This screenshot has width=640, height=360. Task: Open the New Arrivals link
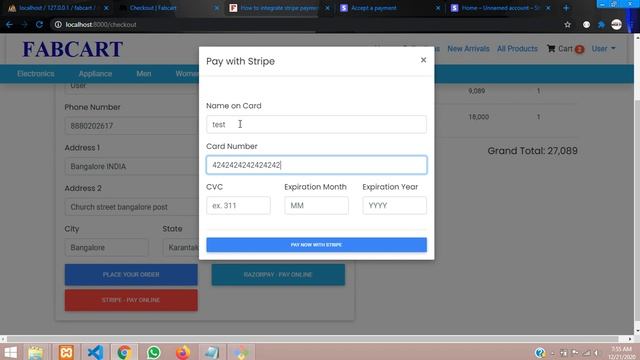468,49
